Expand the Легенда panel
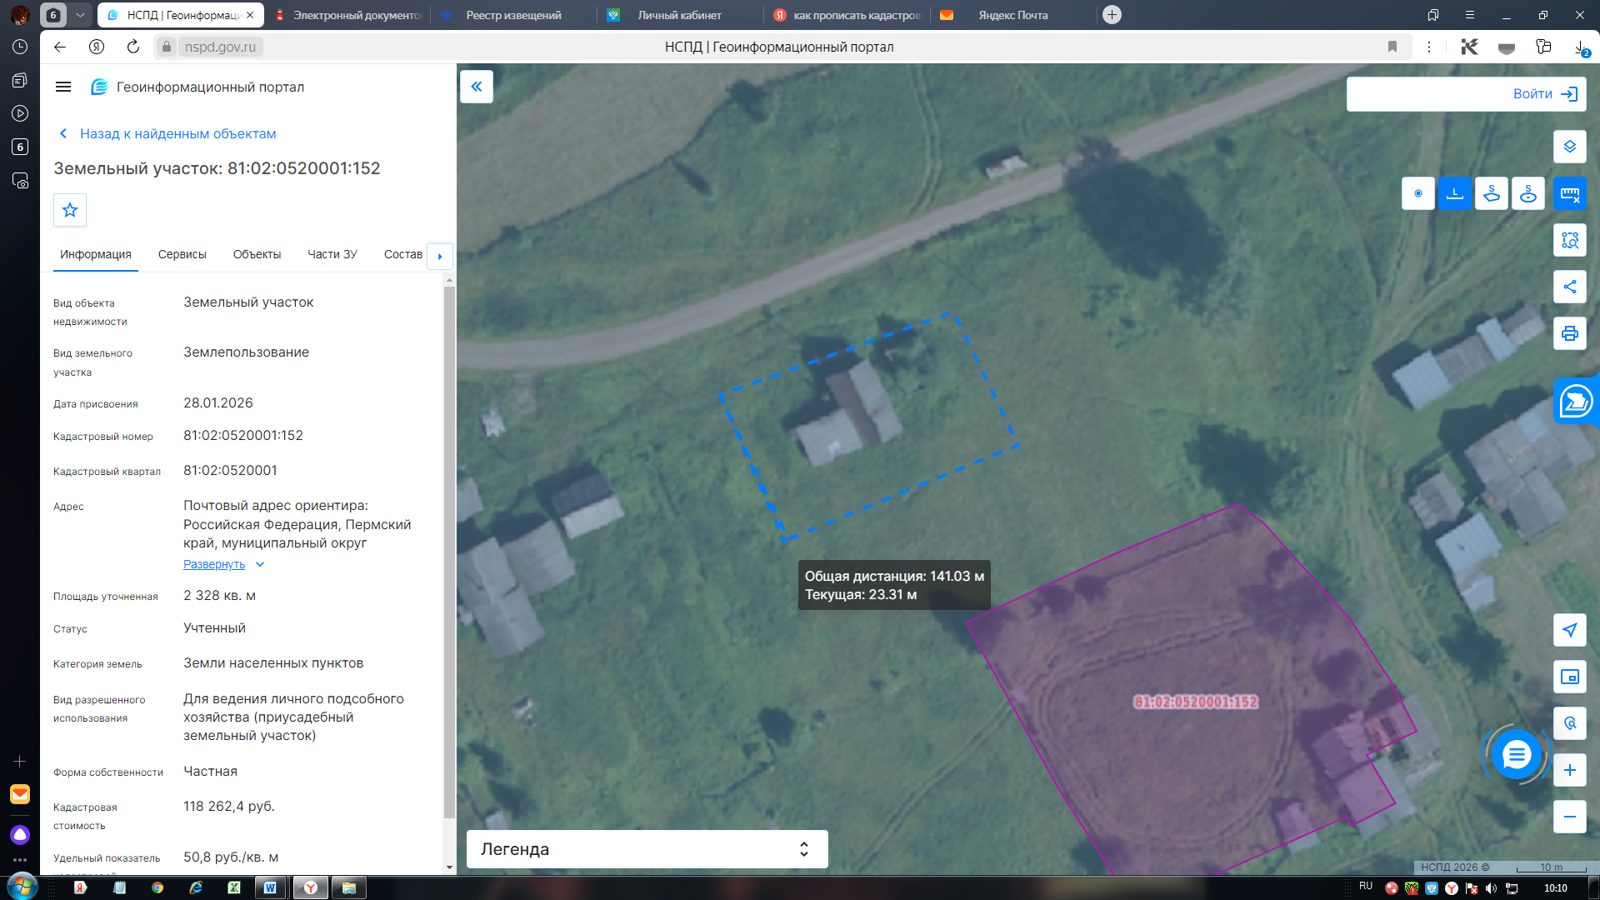This screenshot has height=900, width=1600. click(x=647, y=849)
